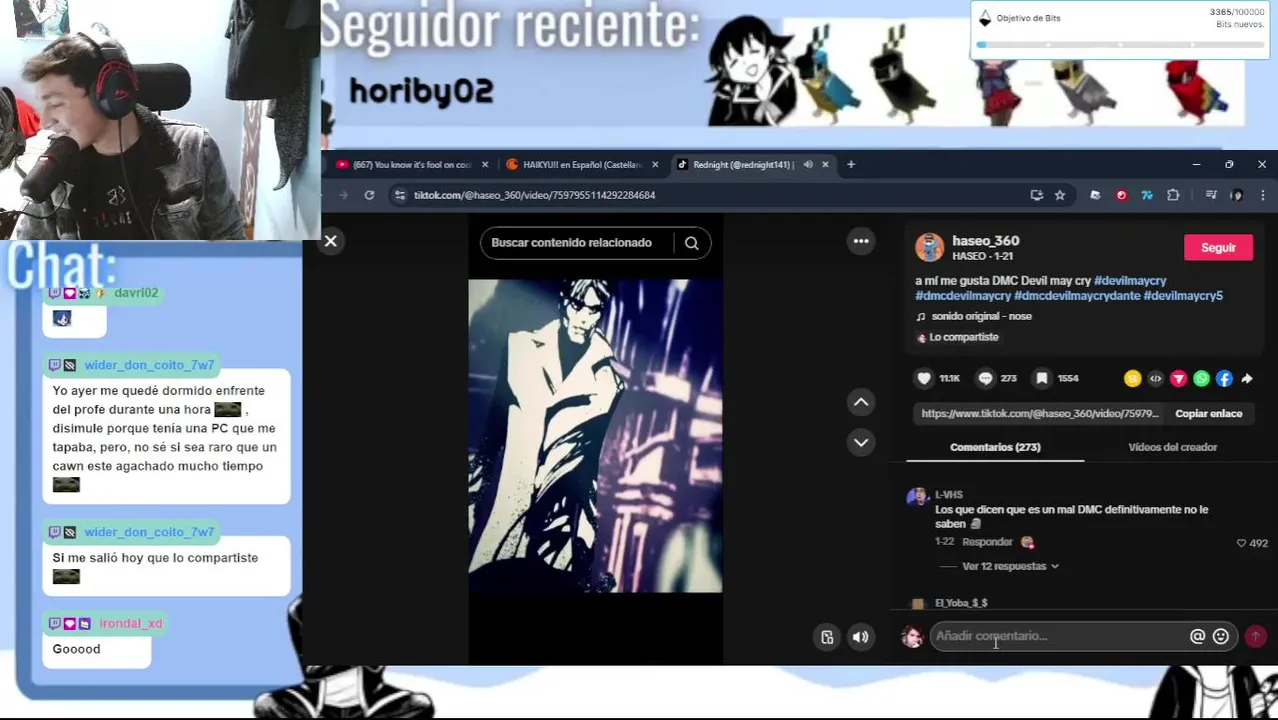View site information icon in address bar
This screenshot has height=720, width=1278.
pyautogui.click(x=400, y=195)
